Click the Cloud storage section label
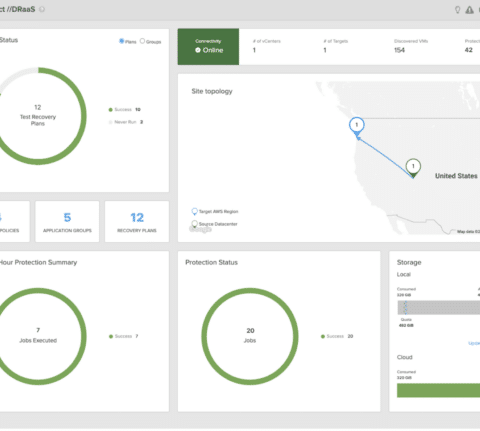480x431 pixels. 405,357
